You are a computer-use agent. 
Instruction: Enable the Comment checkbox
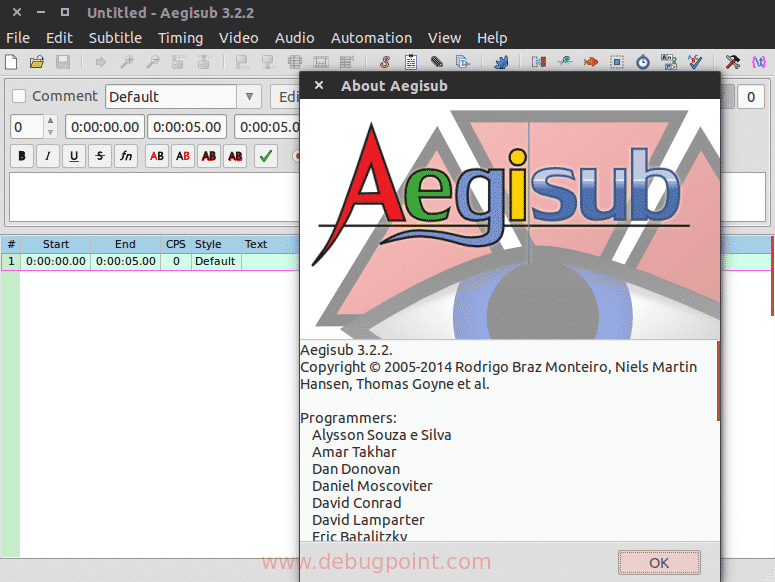coord(19,96)
